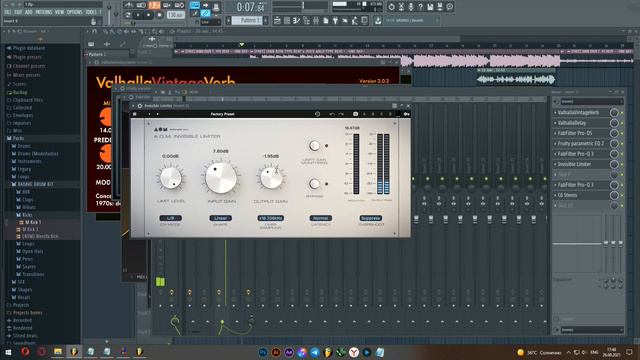
Task: Open the FILE menu
Action: point(7,12)
